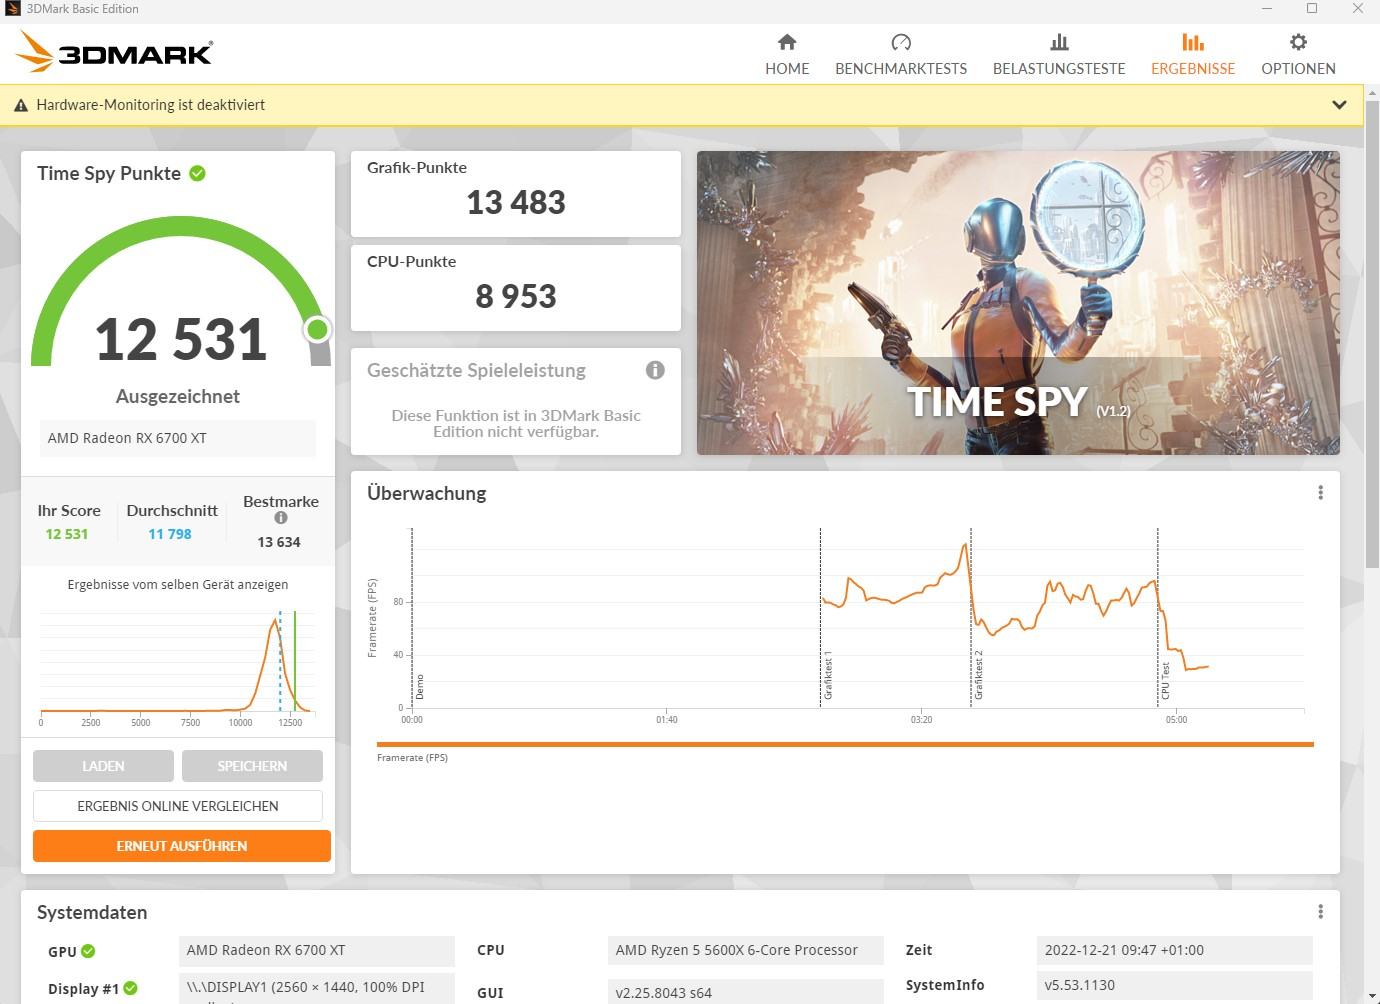Click the AMD Radeon RX 6700 XT label under score

point(178,438)
